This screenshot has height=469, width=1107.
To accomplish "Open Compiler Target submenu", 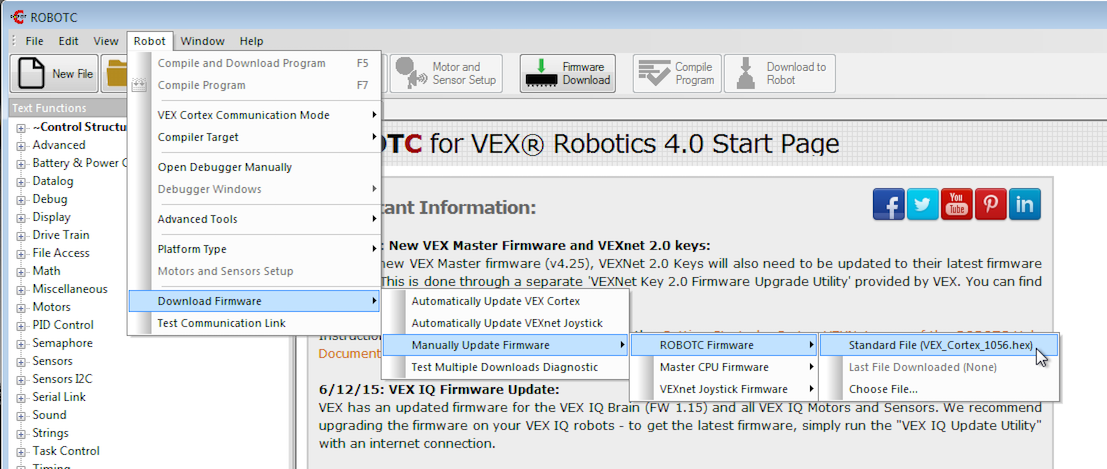I will (254, 137).
